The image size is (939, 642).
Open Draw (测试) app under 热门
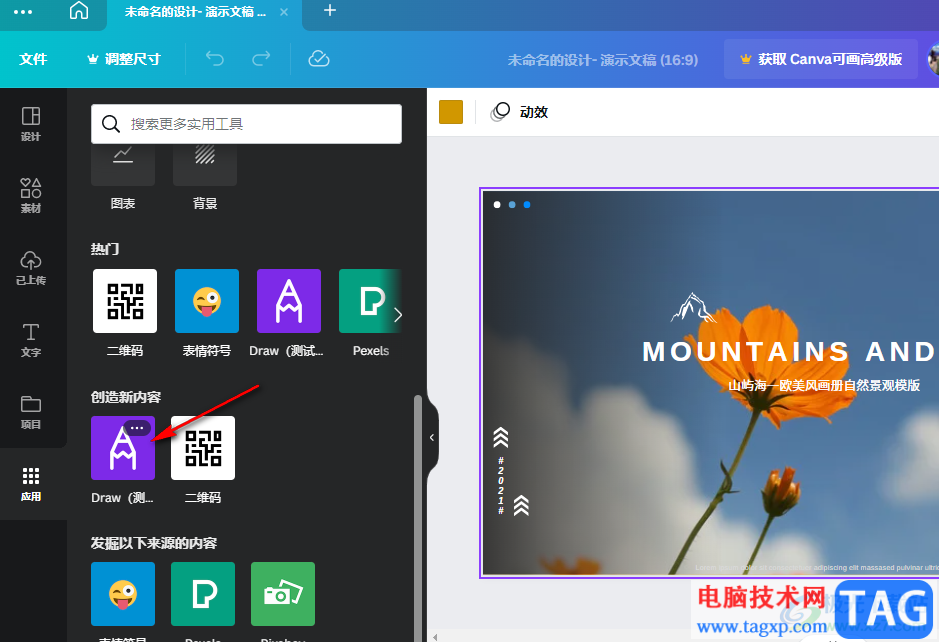point(289,301)
